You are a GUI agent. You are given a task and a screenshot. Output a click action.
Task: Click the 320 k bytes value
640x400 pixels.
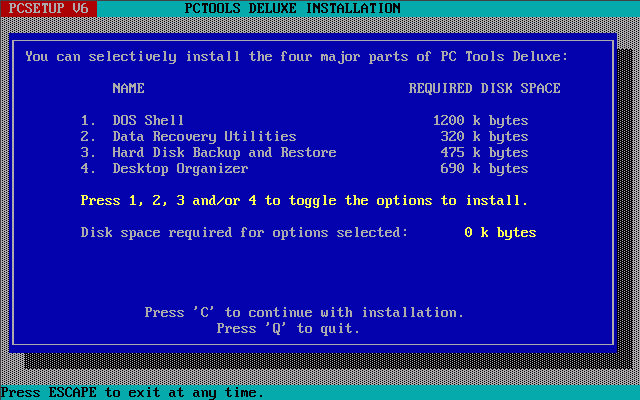[x=484, y=136]
